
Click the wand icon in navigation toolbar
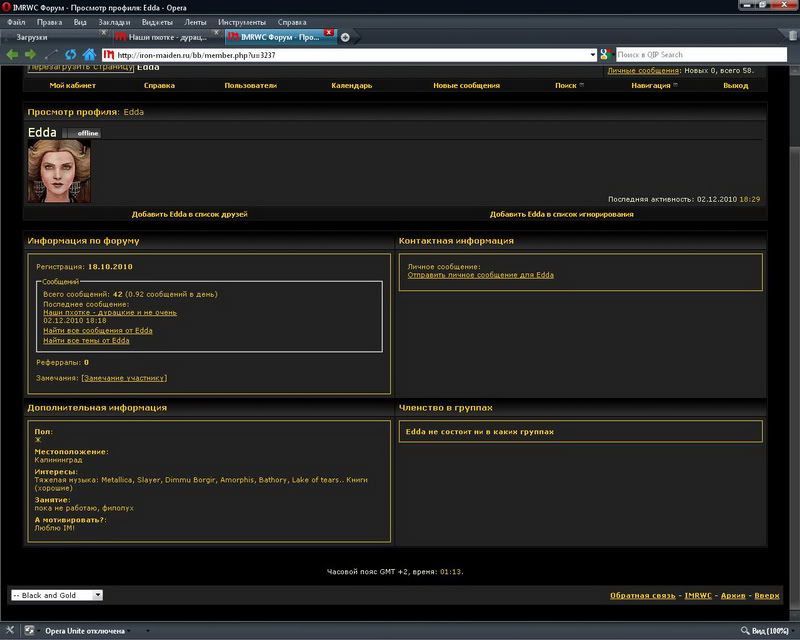[51, 54]
